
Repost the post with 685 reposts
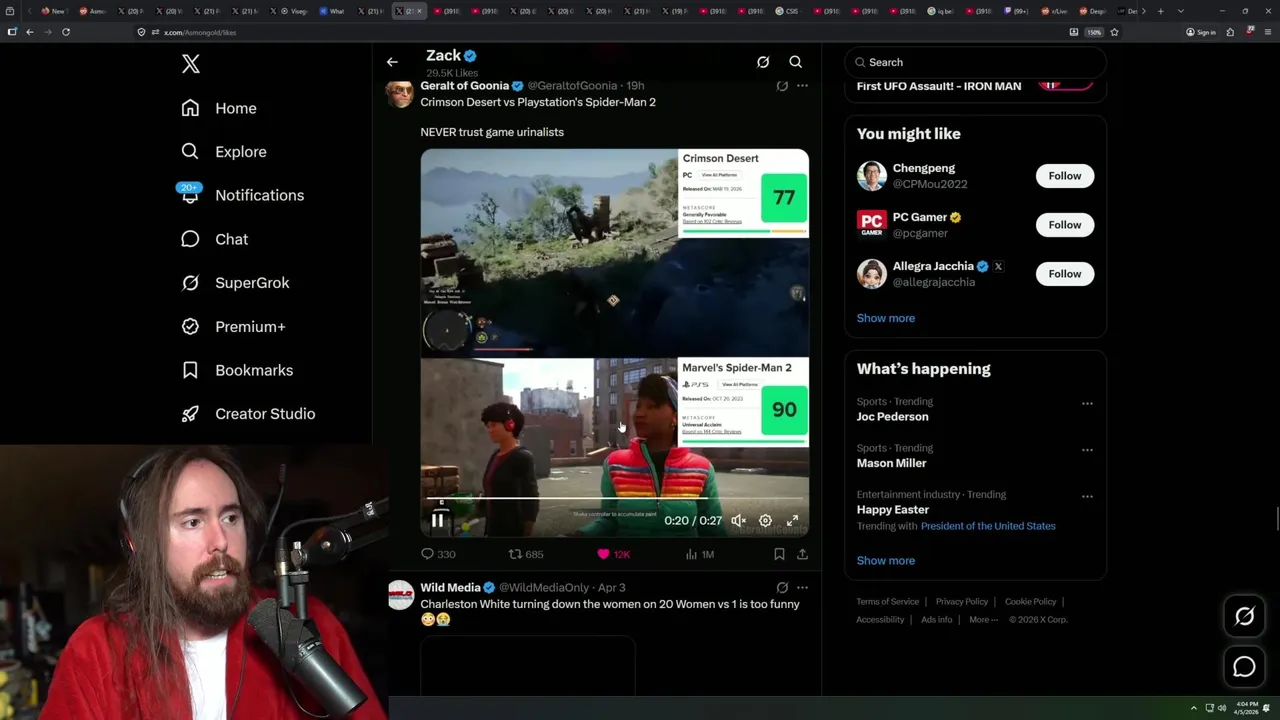[x=526, y=554]
